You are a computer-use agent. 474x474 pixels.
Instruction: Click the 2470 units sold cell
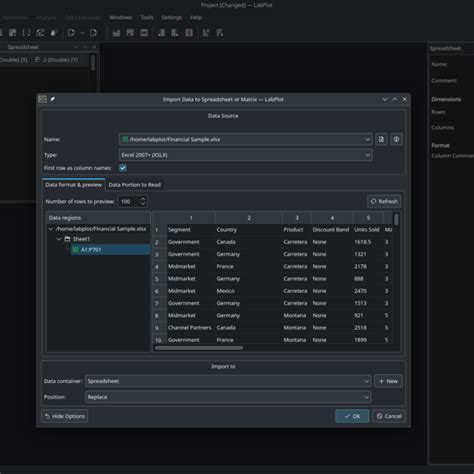pyautogui.click(x=368, y=291)
